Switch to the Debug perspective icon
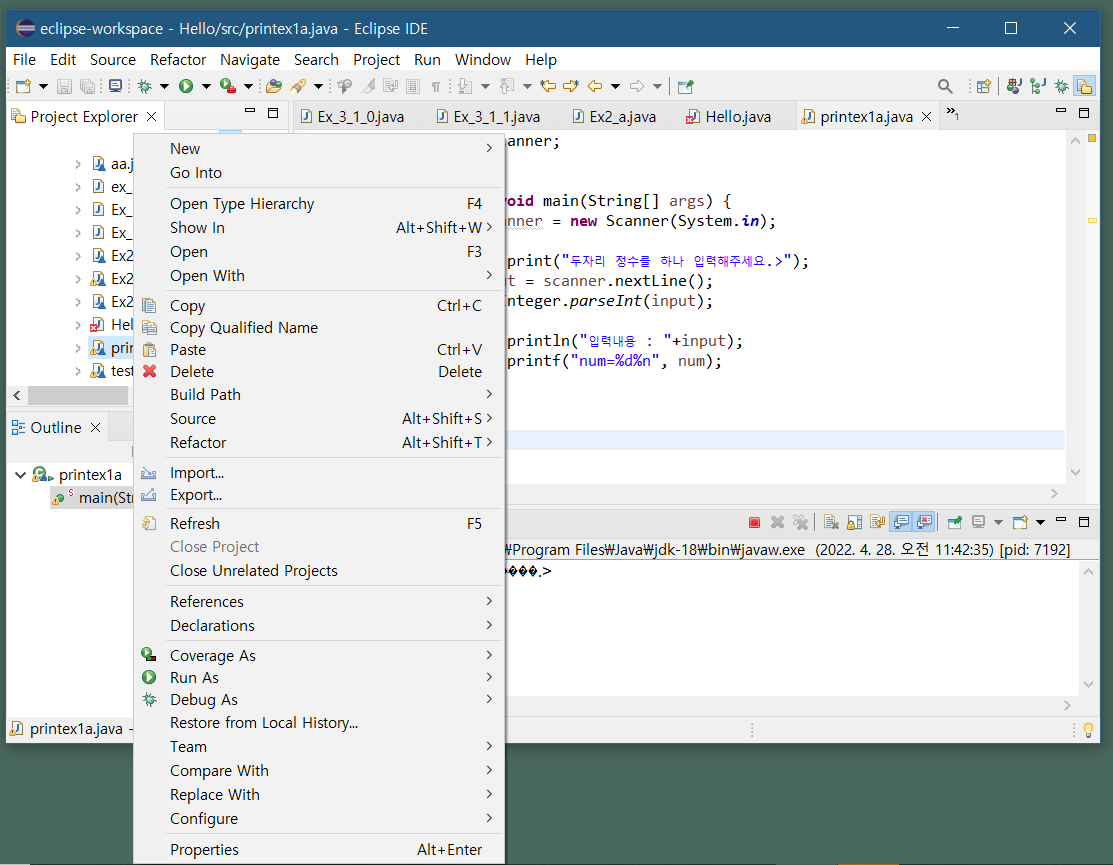1113x865 pixels. (1061, 87)
